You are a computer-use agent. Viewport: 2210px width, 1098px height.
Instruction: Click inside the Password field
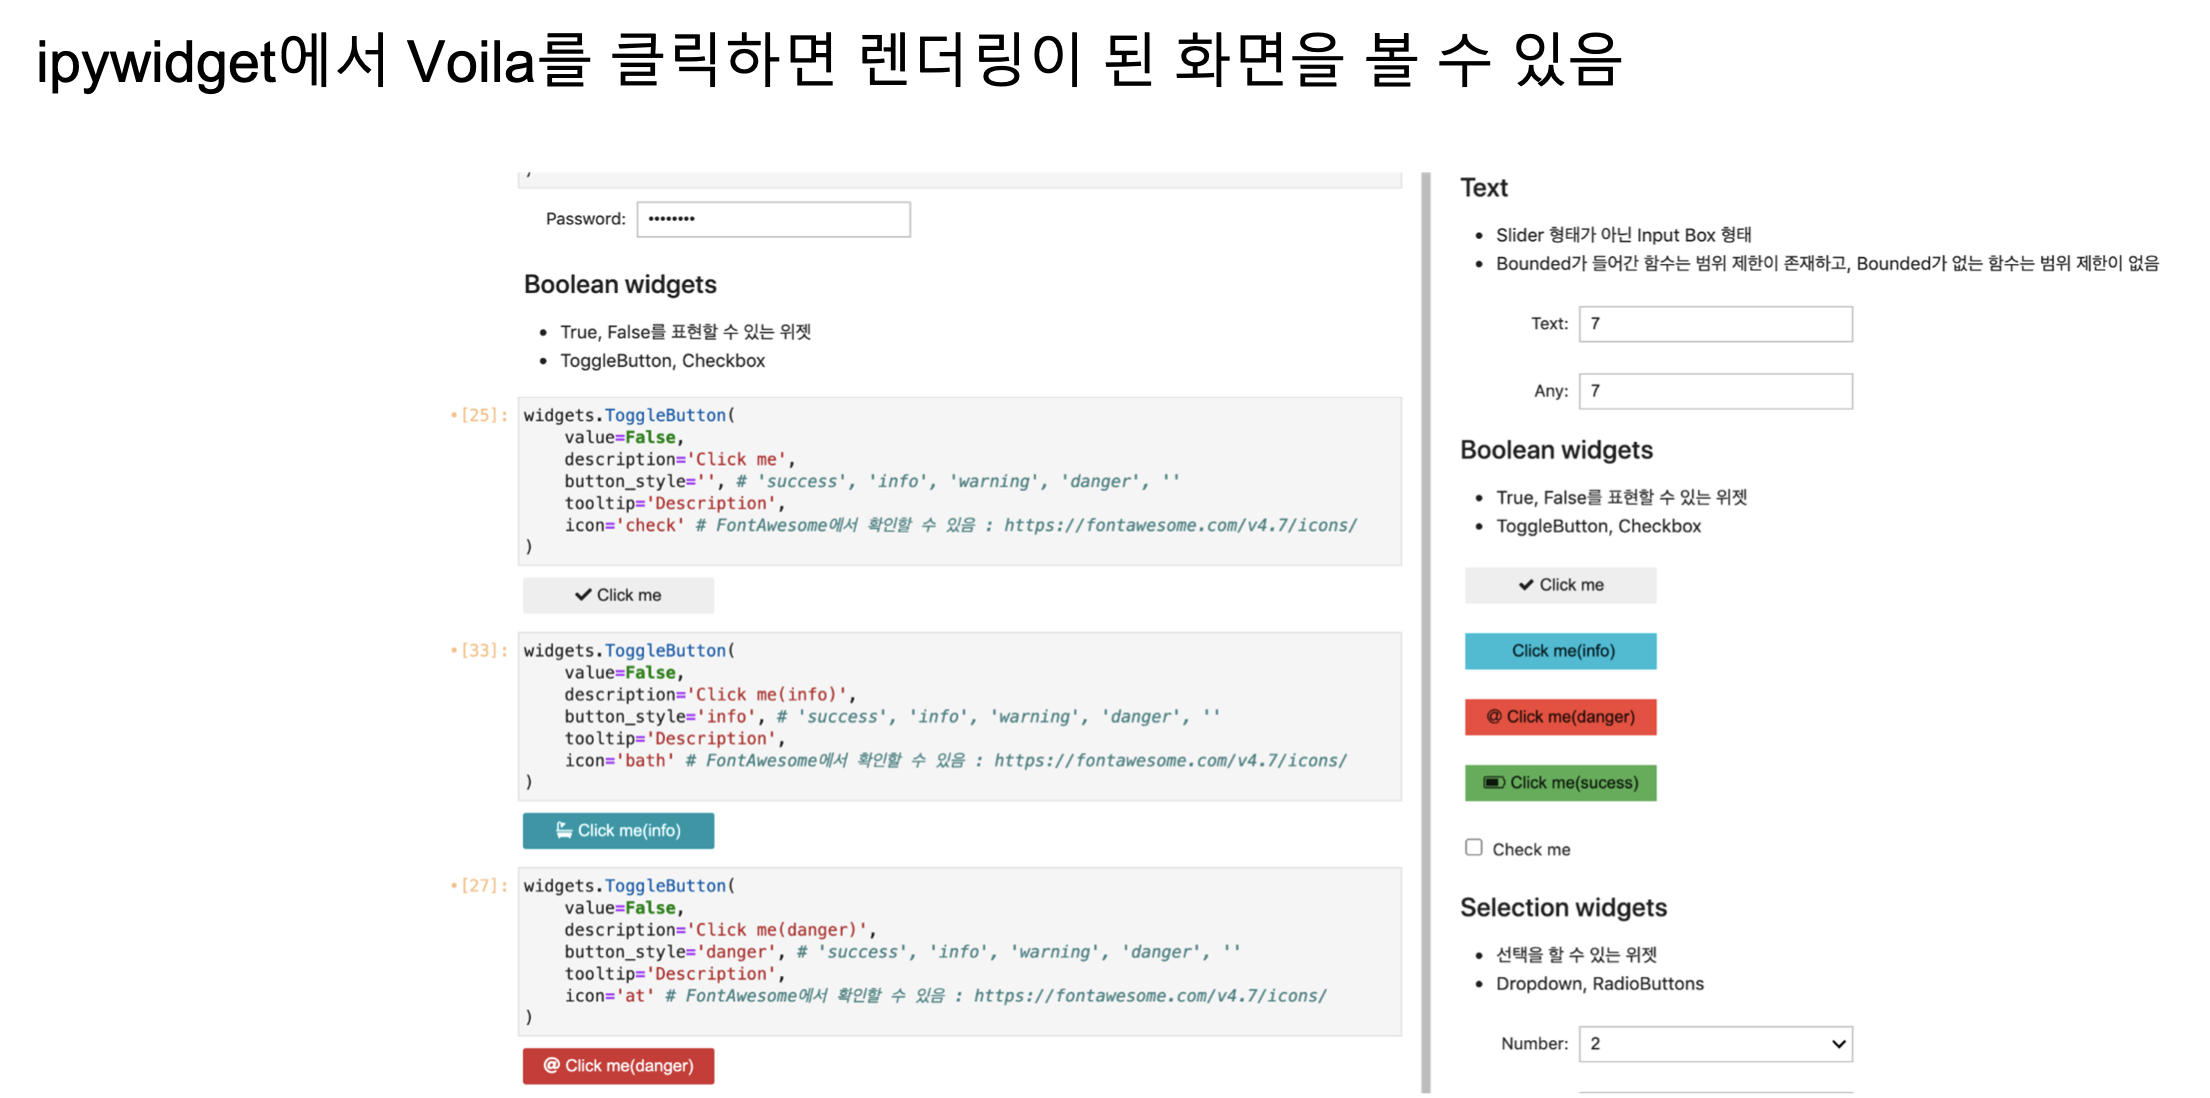773,219
